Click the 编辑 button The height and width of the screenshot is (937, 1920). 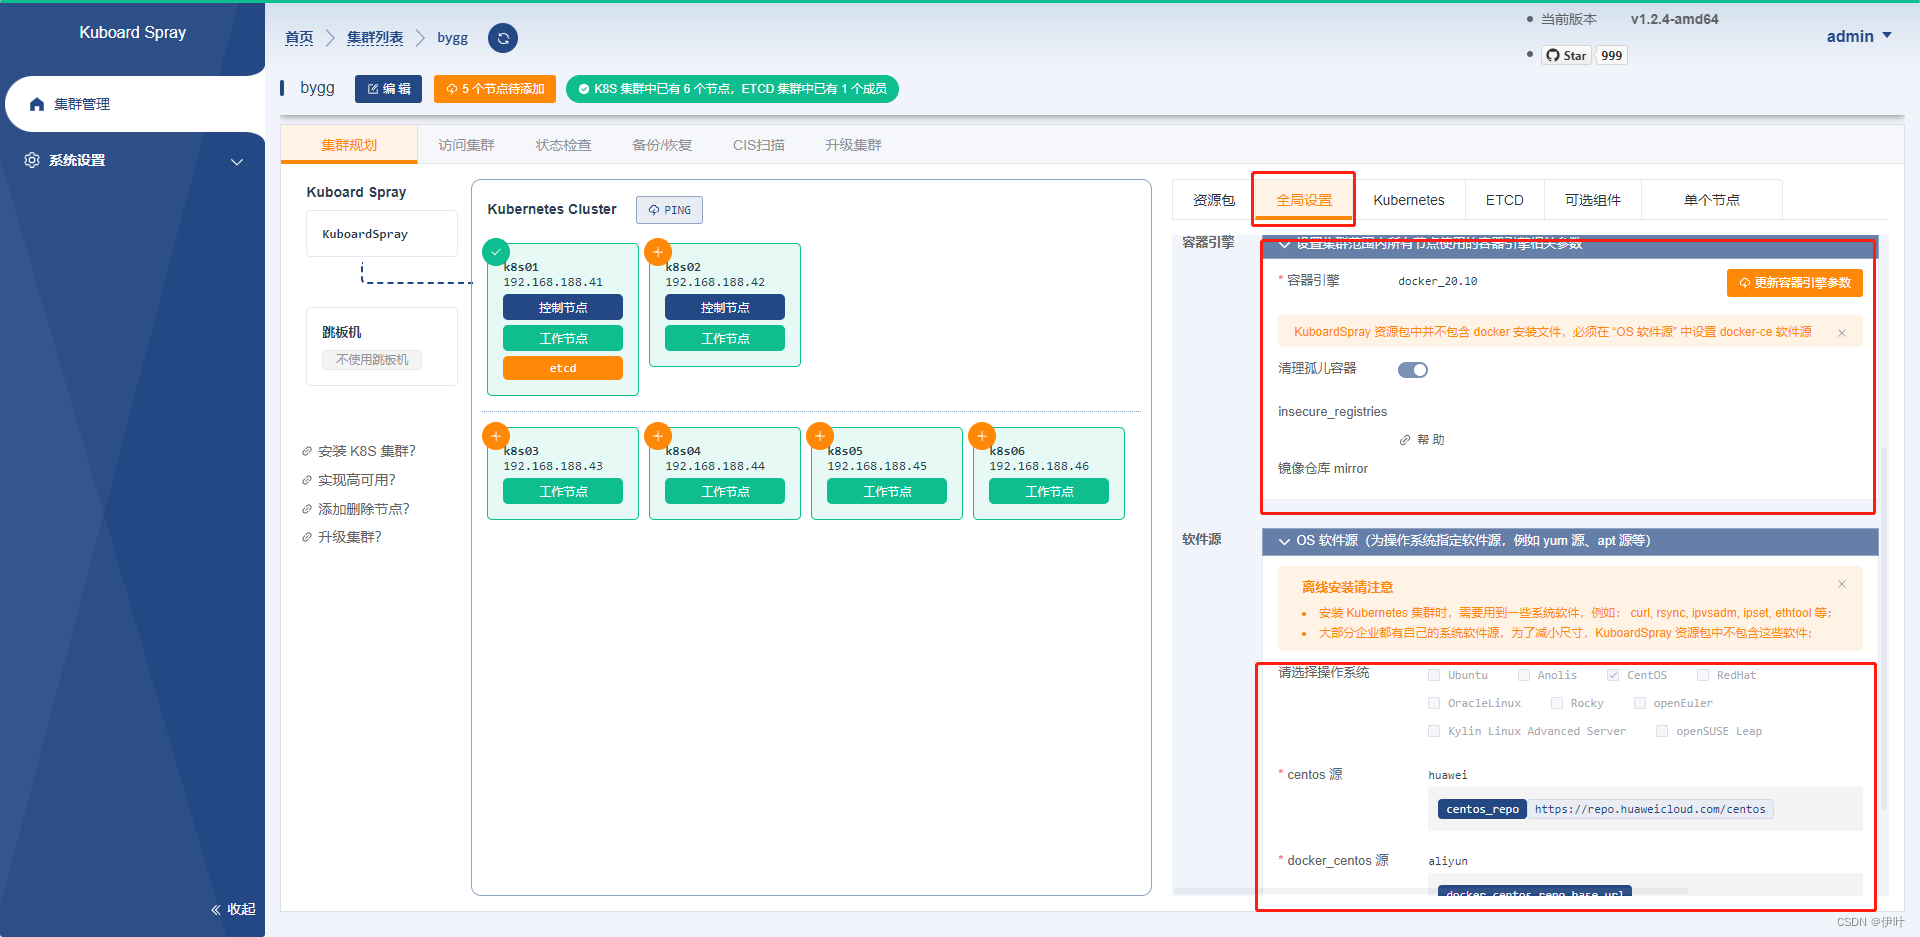(389, 89)
